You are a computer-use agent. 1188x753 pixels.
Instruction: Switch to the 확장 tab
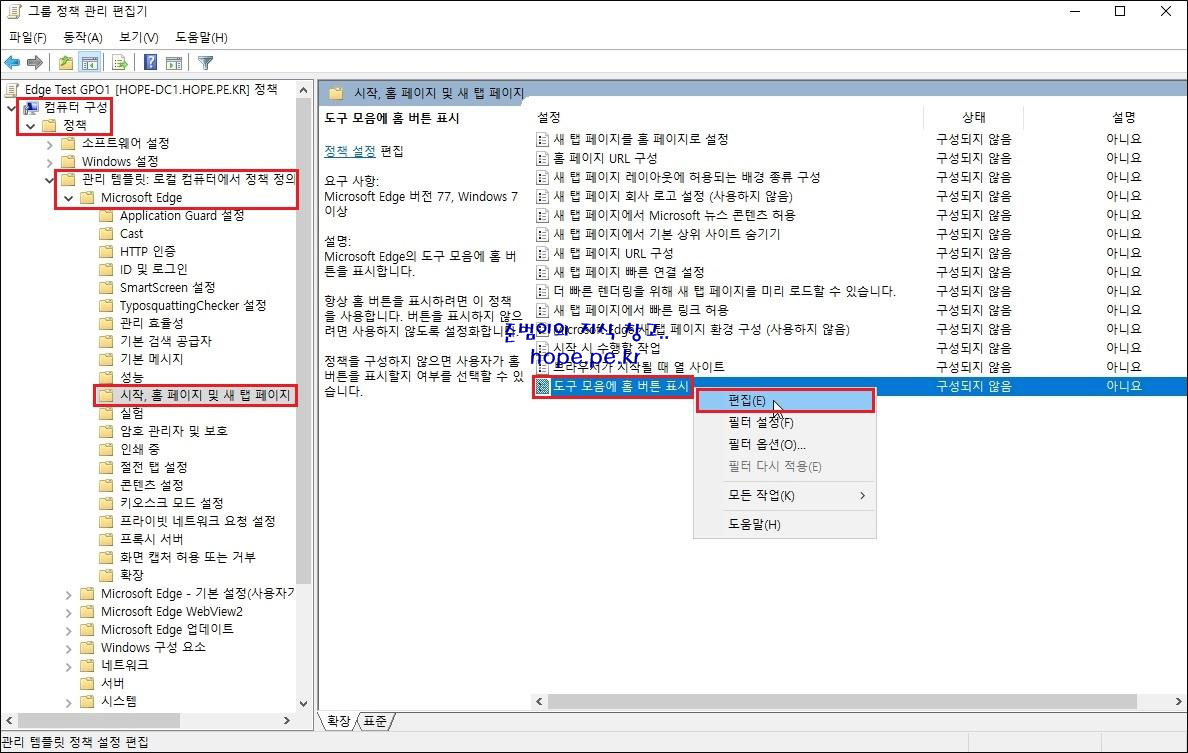(x=338, y=721)
